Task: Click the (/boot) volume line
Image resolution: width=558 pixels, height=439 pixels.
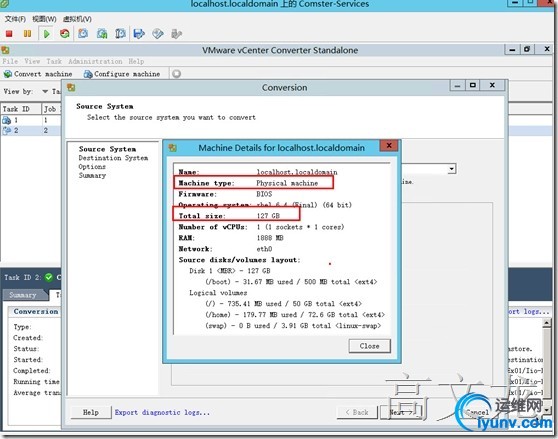Action: coord(291,282)
